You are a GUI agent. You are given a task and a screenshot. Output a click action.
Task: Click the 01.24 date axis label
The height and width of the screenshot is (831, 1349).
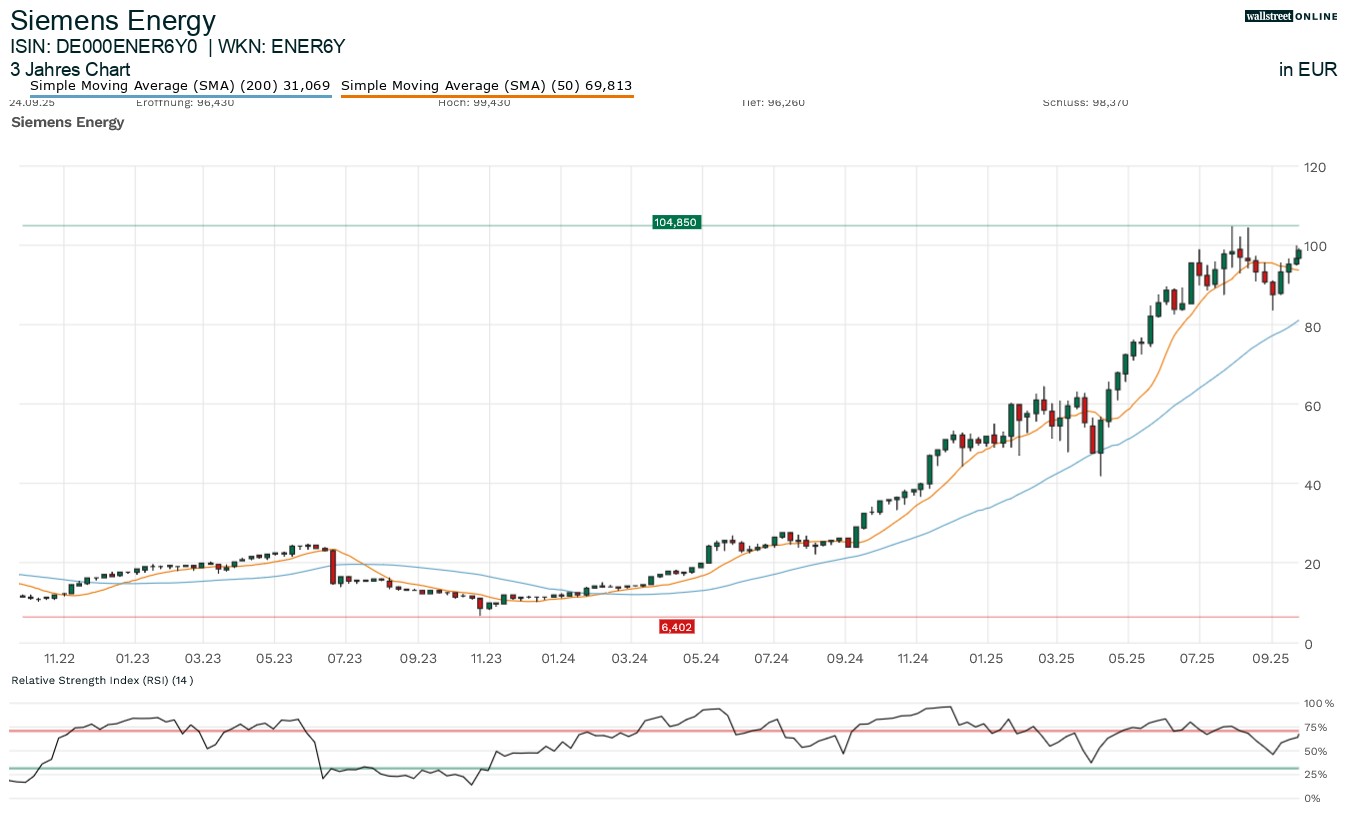coord(559,658)
